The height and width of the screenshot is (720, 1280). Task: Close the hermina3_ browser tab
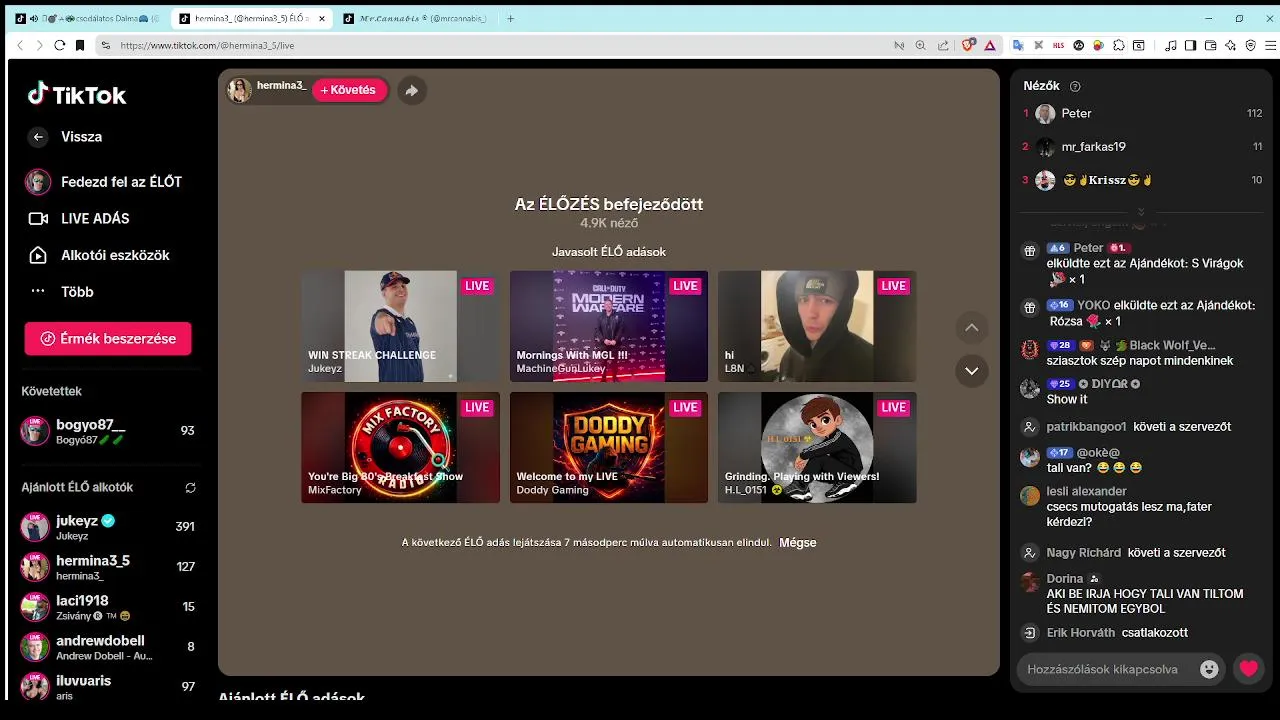322,18
